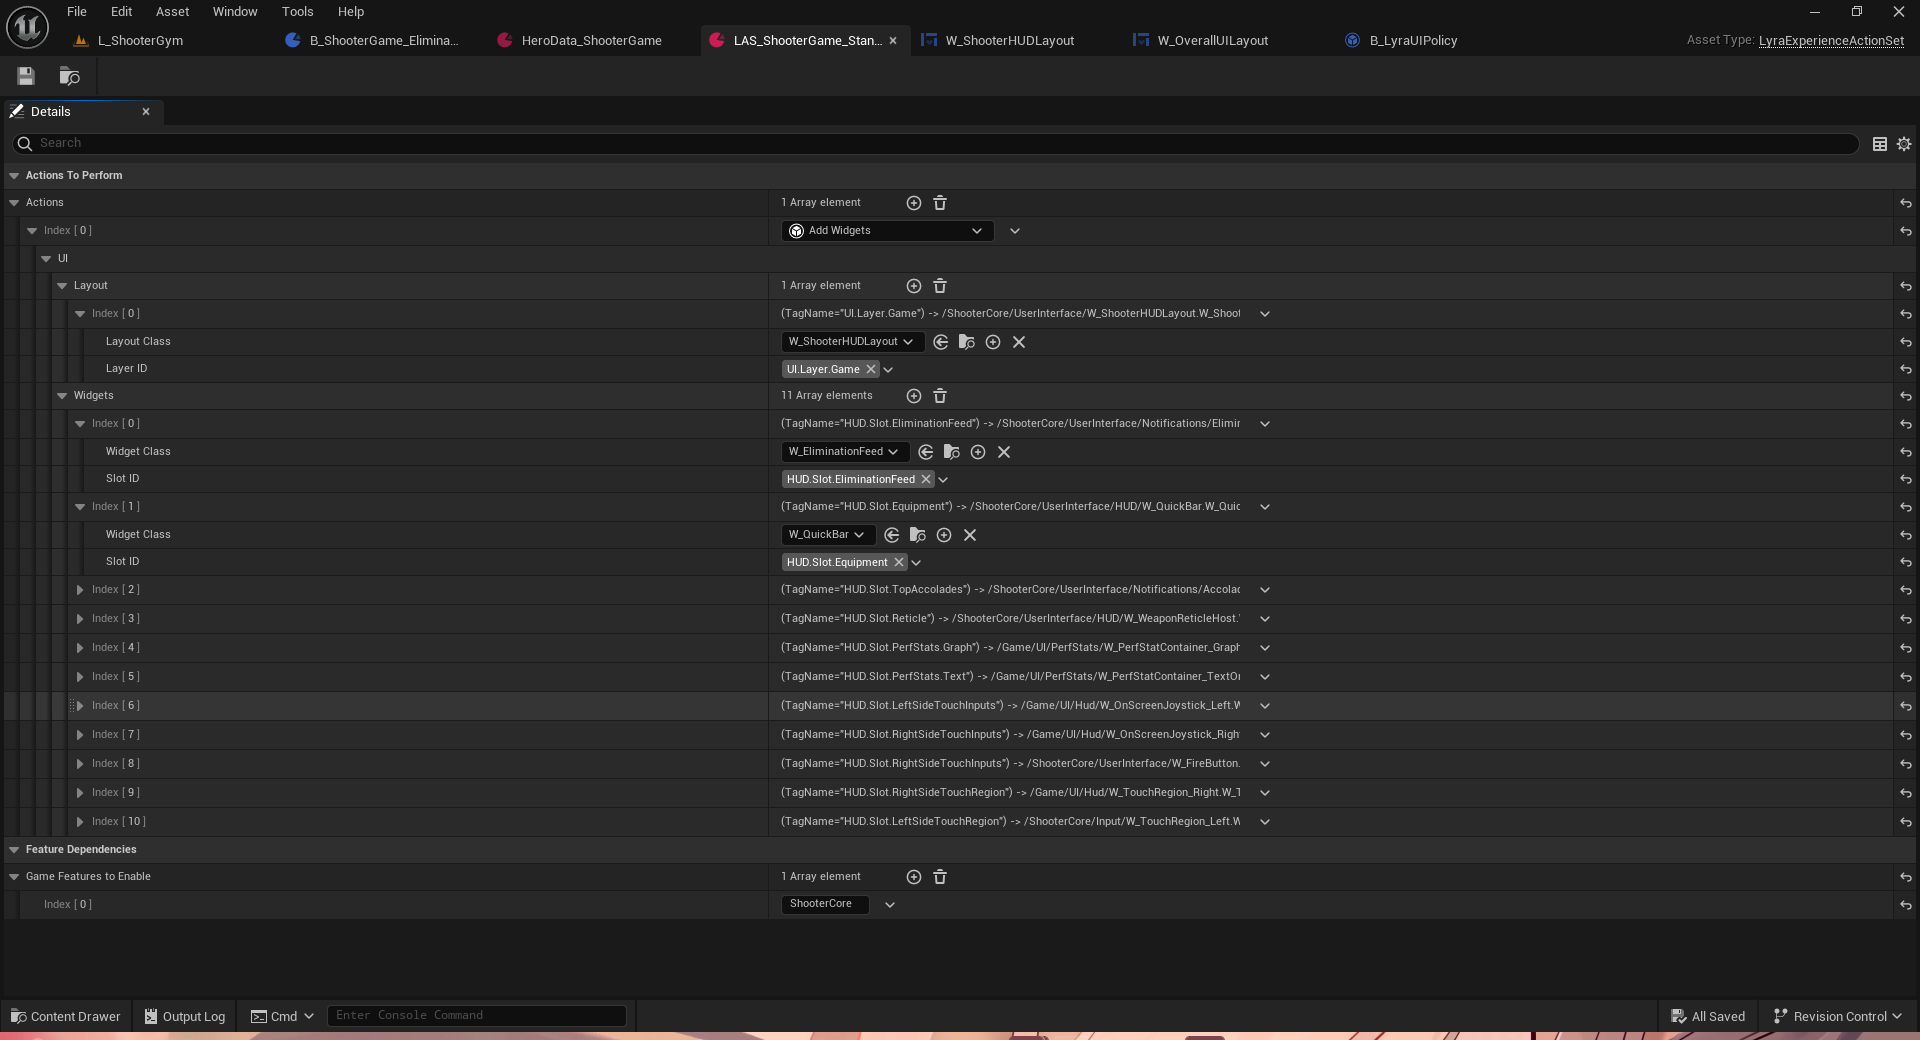Toggle the Output Log panel
Viewport: 1920px width, 1040px height.
click(184, 1016)
